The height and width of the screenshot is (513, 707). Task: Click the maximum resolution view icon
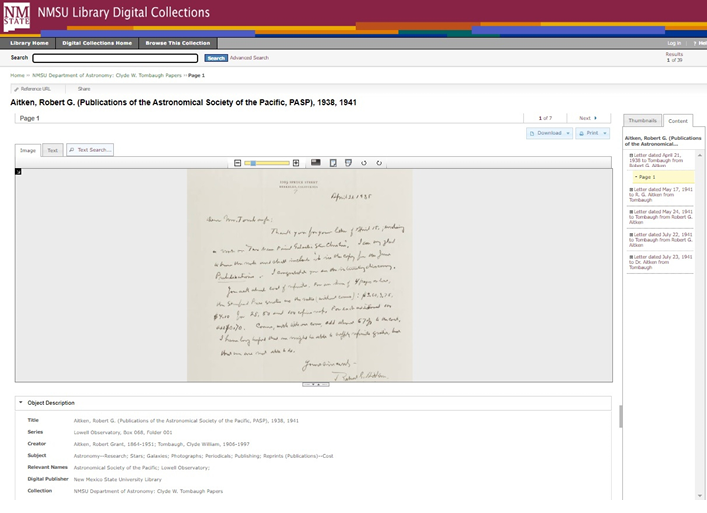point(316,162)
